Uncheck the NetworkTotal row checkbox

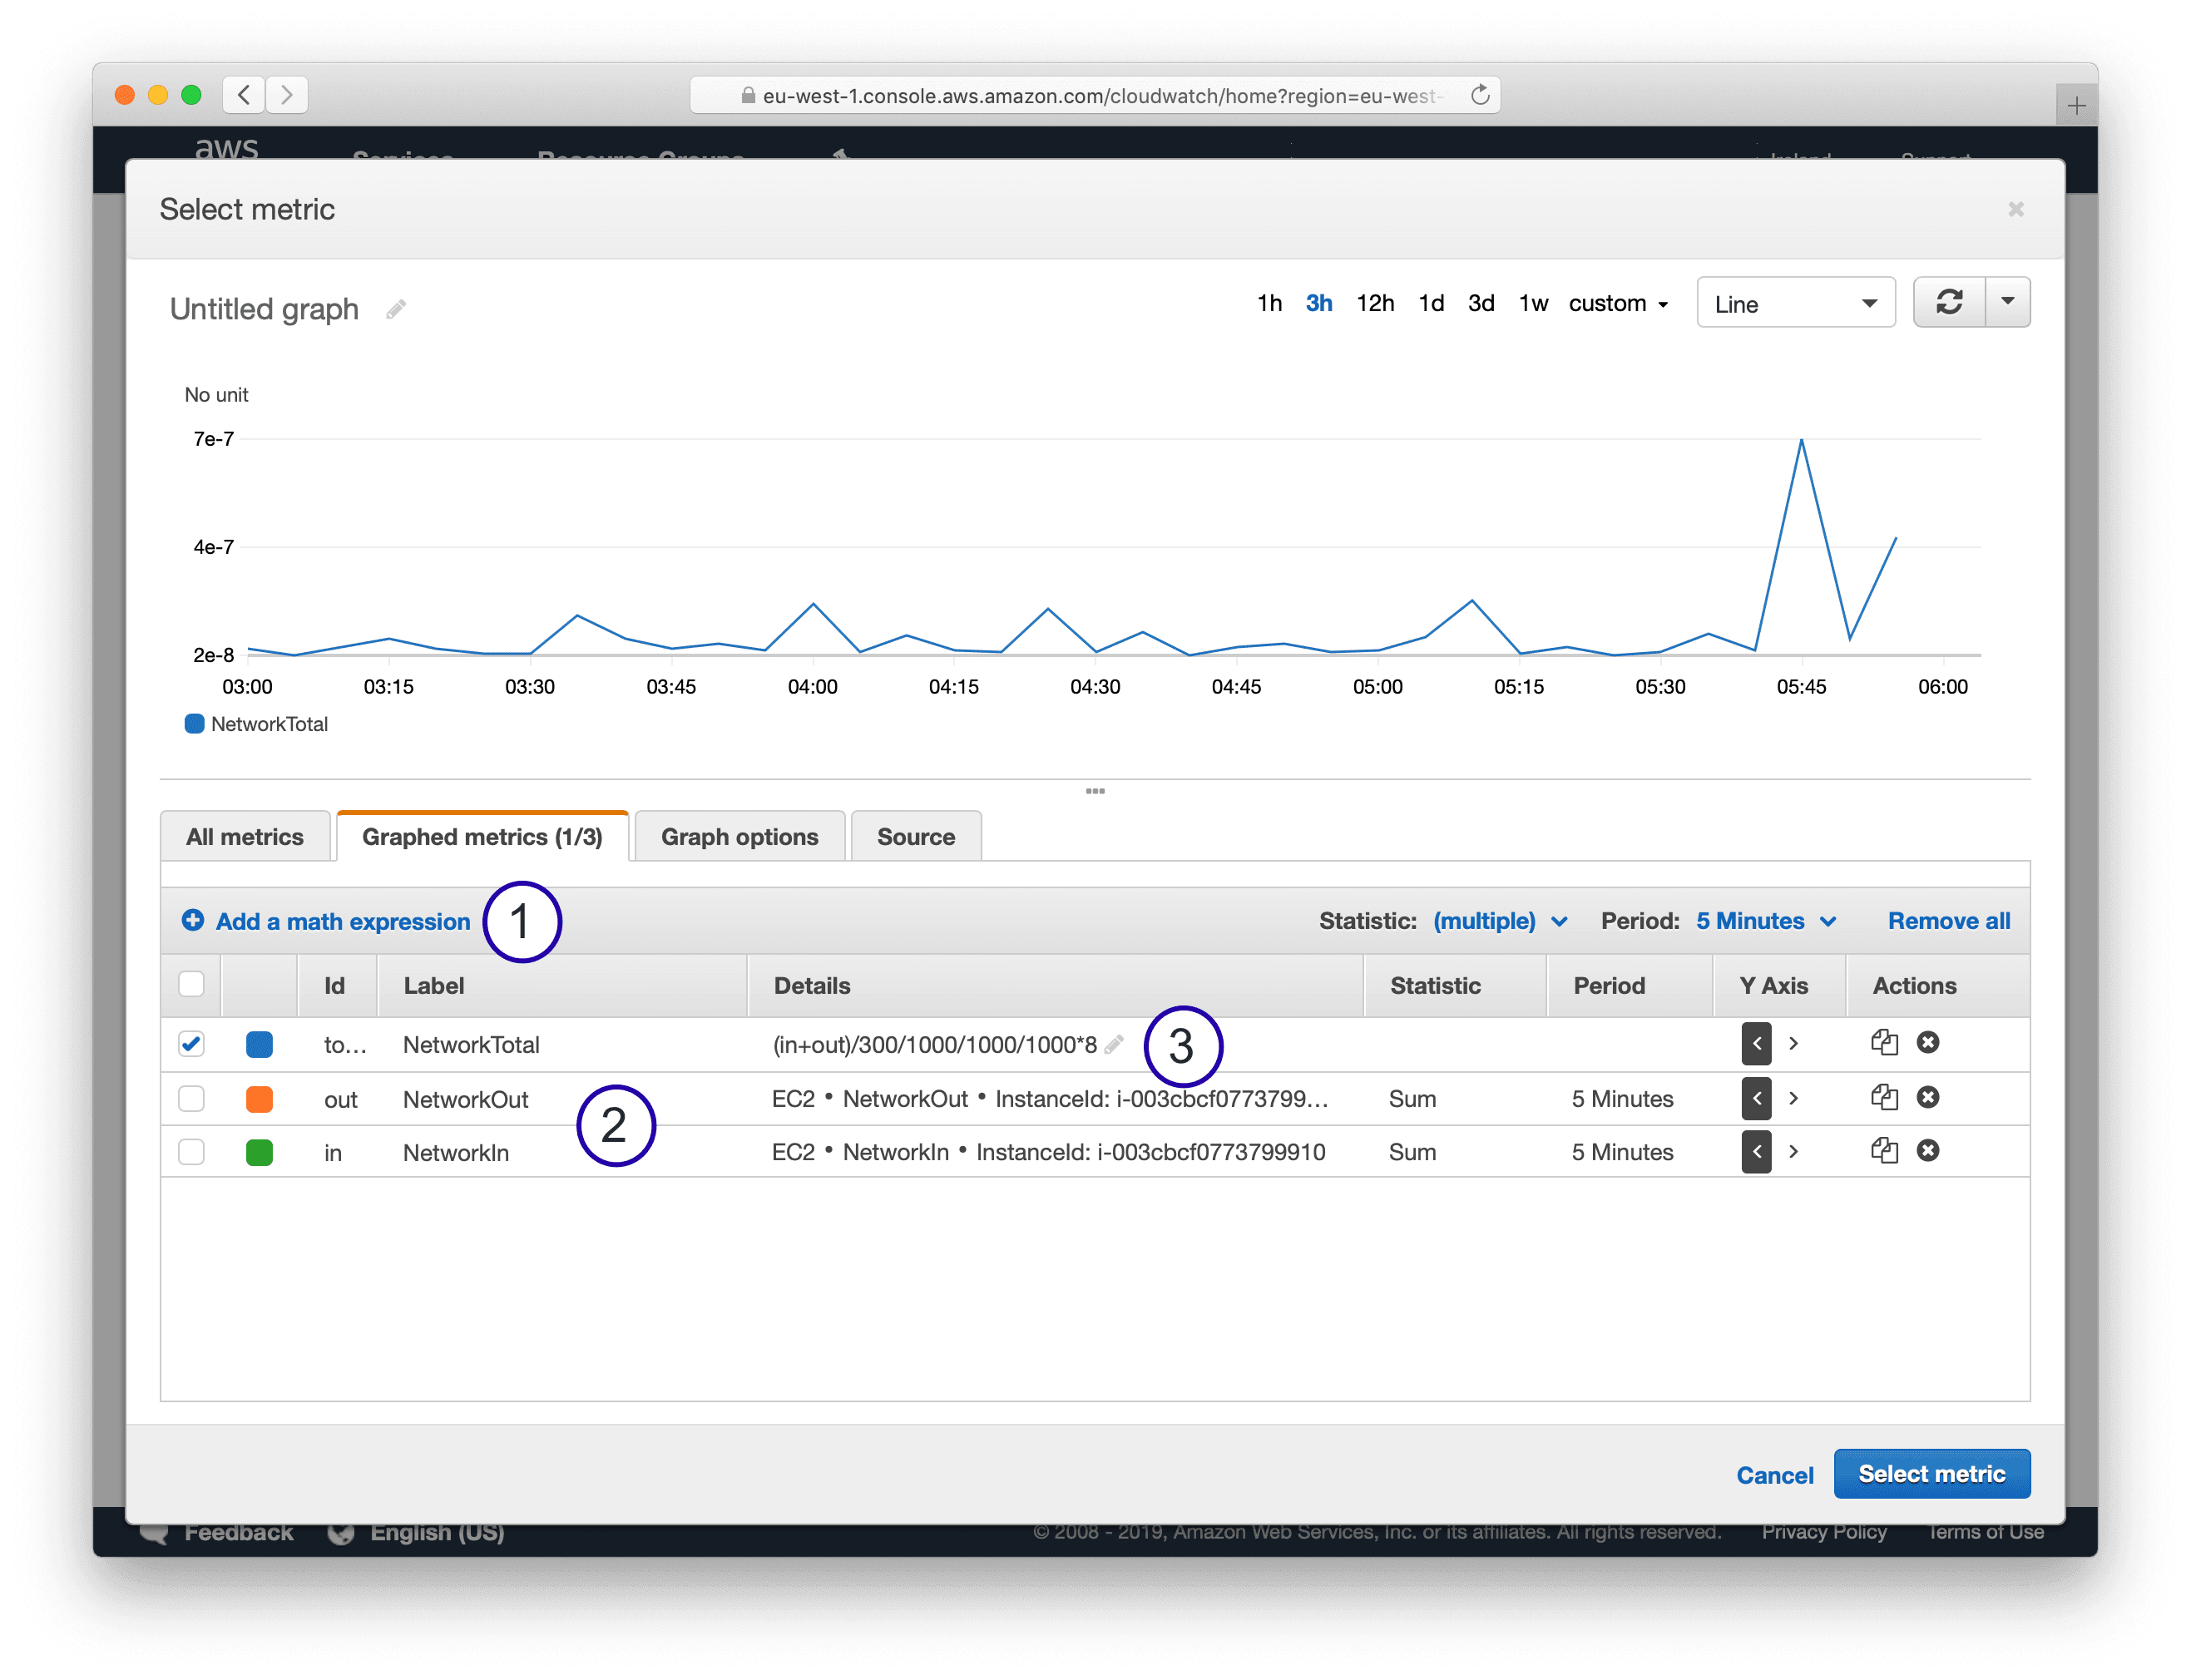(191, 1044)
